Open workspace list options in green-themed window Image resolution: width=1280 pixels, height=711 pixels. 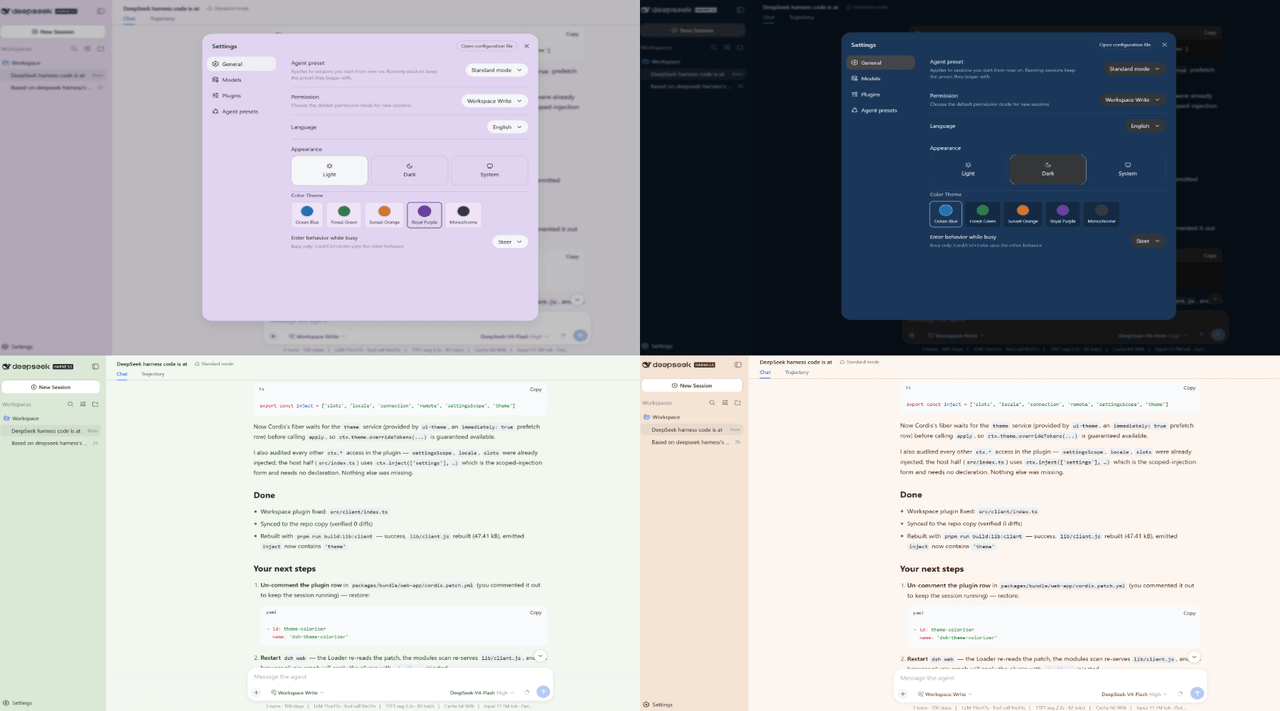tap(83, 404)
